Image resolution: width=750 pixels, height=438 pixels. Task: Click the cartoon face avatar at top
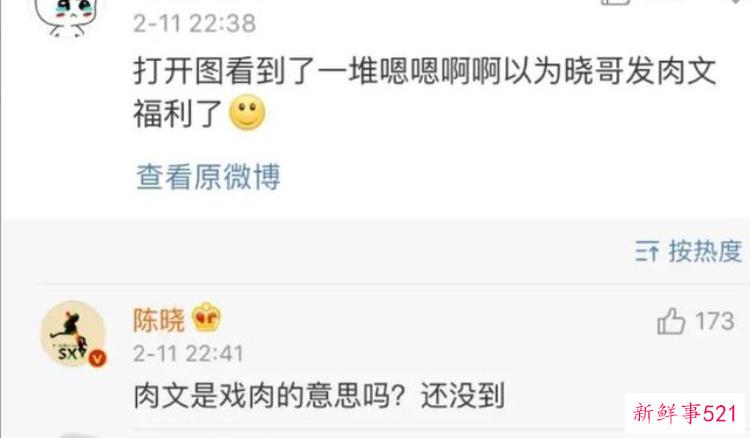click(x=66, y=17)
